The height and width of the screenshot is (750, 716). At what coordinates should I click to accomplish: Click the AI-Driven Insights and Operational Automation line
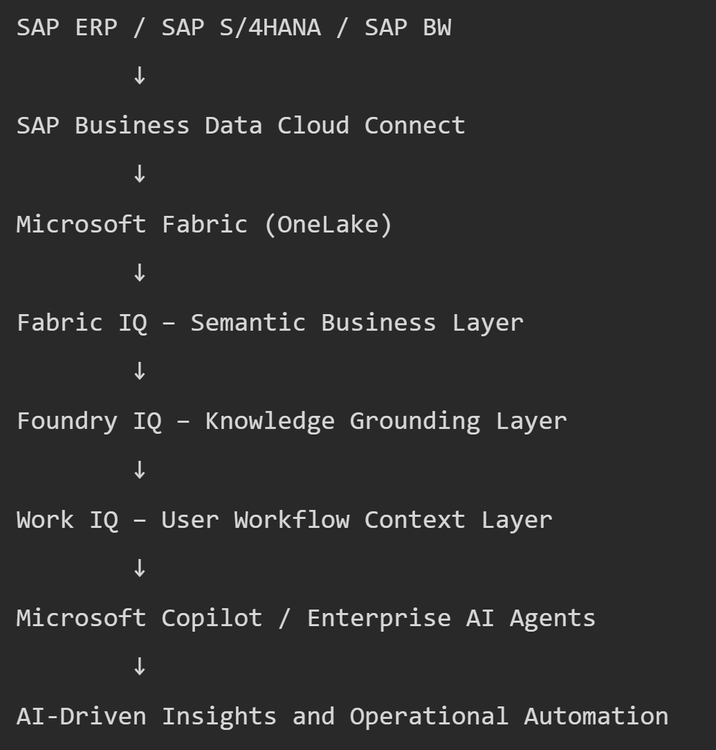point(342,716)
